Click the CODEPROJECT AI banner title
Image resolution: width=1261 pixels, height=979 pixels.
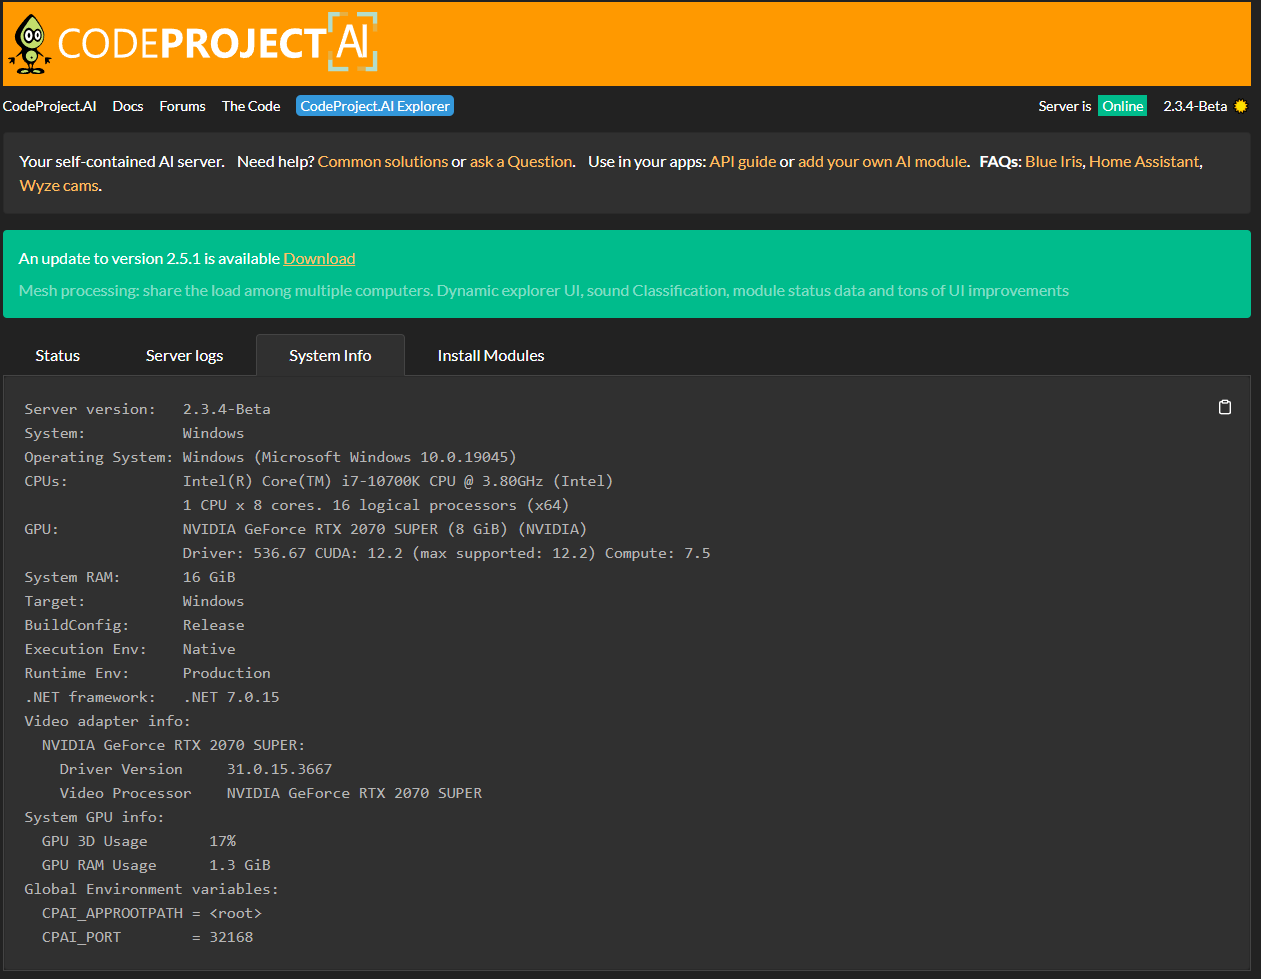(218, 42)
